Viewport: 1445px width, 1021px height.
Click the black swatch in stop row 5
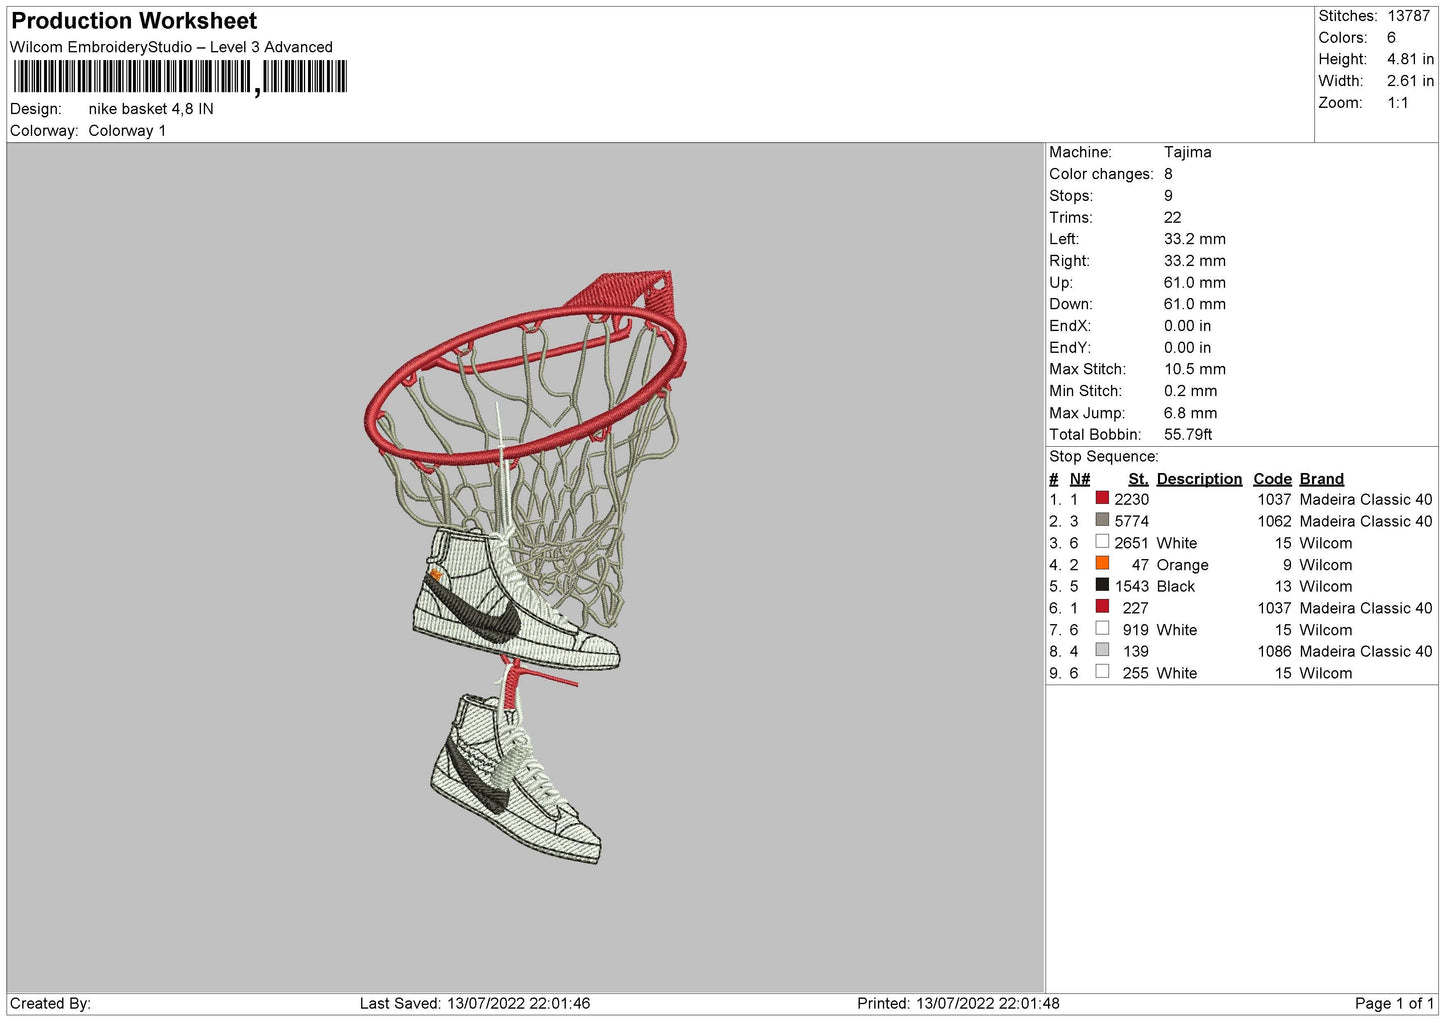pos(1102,585)
